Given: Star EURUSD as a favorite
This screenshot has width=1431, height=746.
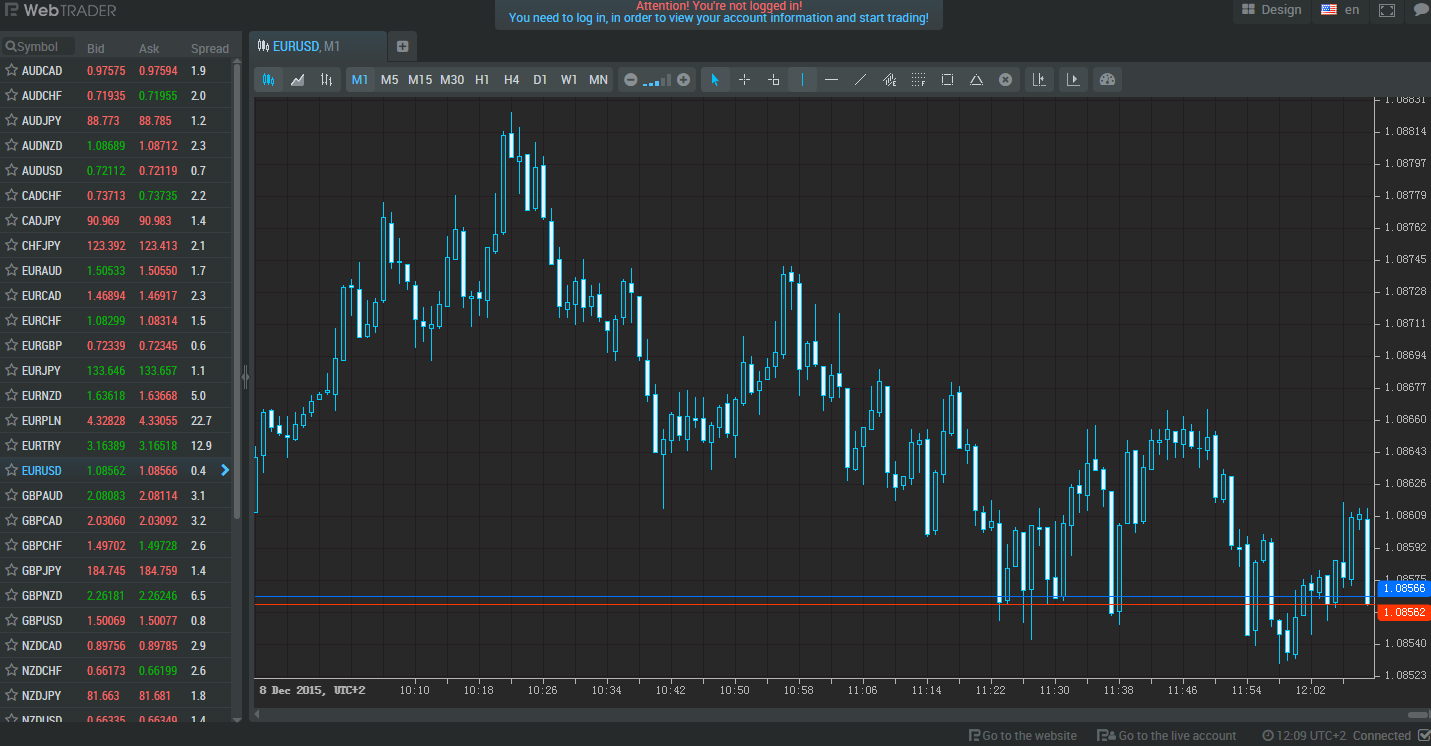Looking at the screenshot, I should click(11, 471).
